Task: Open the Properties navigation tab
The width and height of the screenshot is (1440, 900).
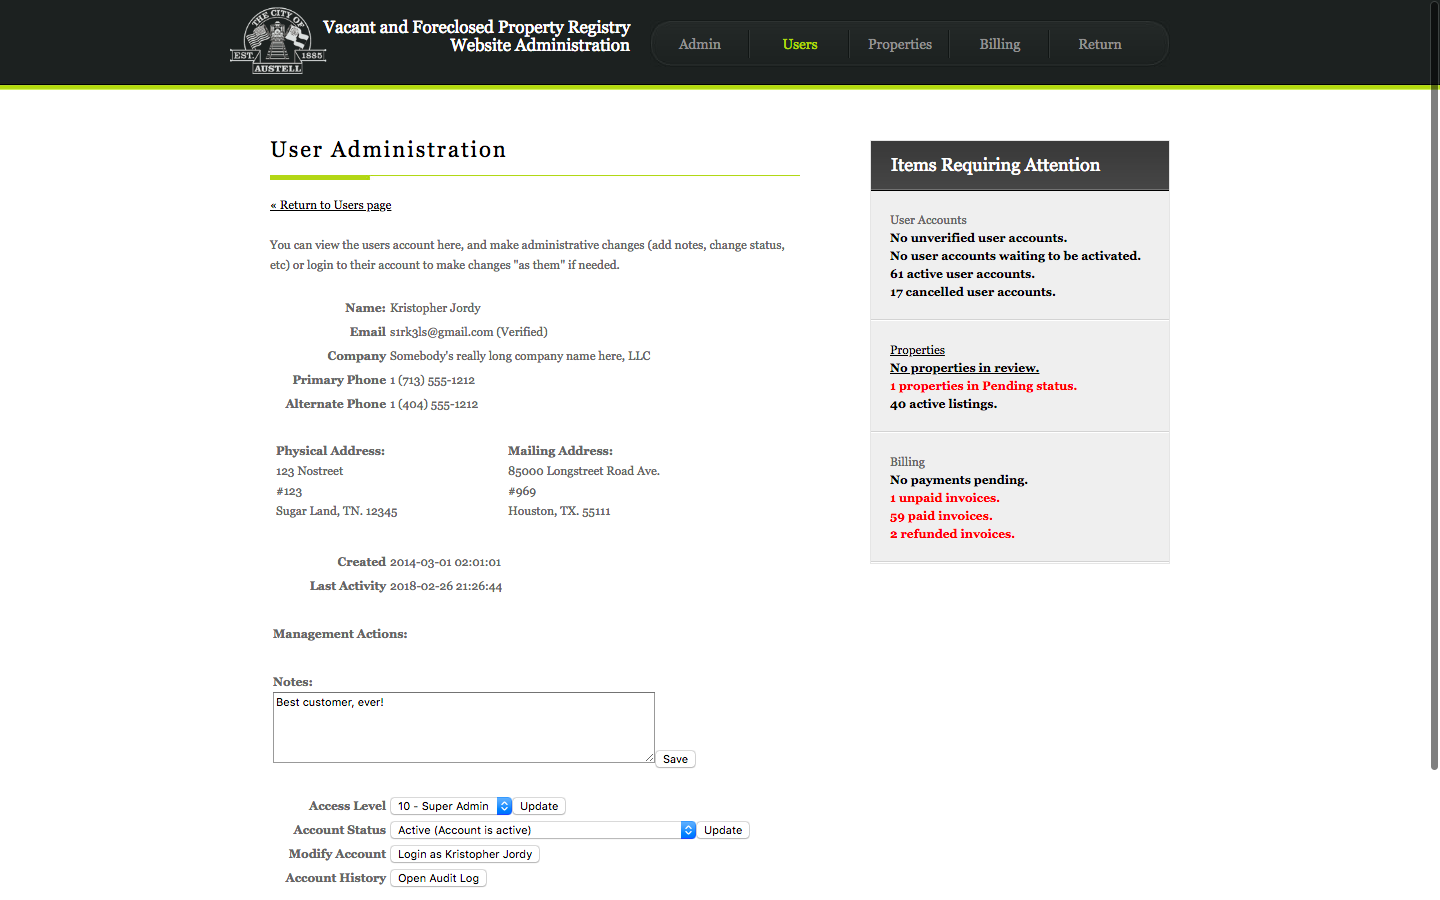Action: [x=900, y=44]
